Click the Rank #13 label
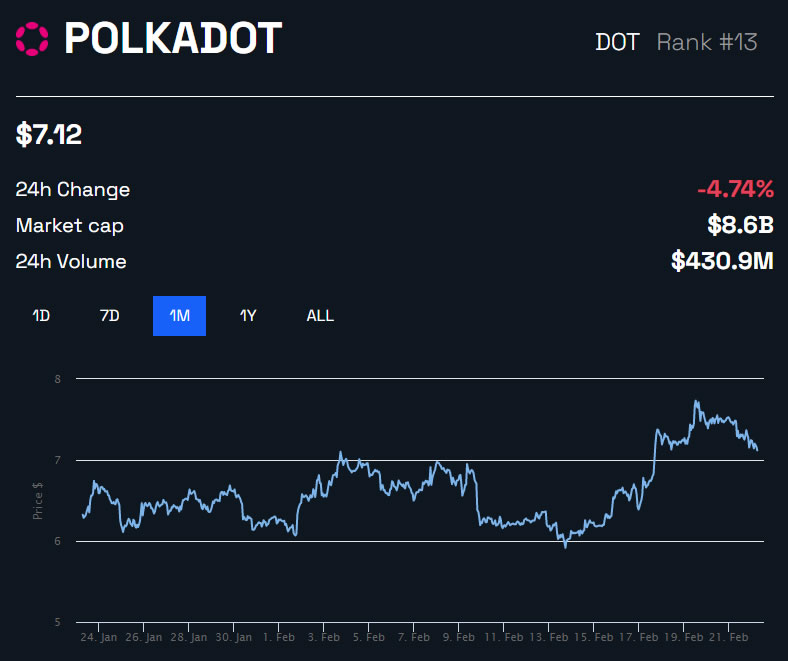The width and height of the screenshot is (788, 661). point(707,42)
